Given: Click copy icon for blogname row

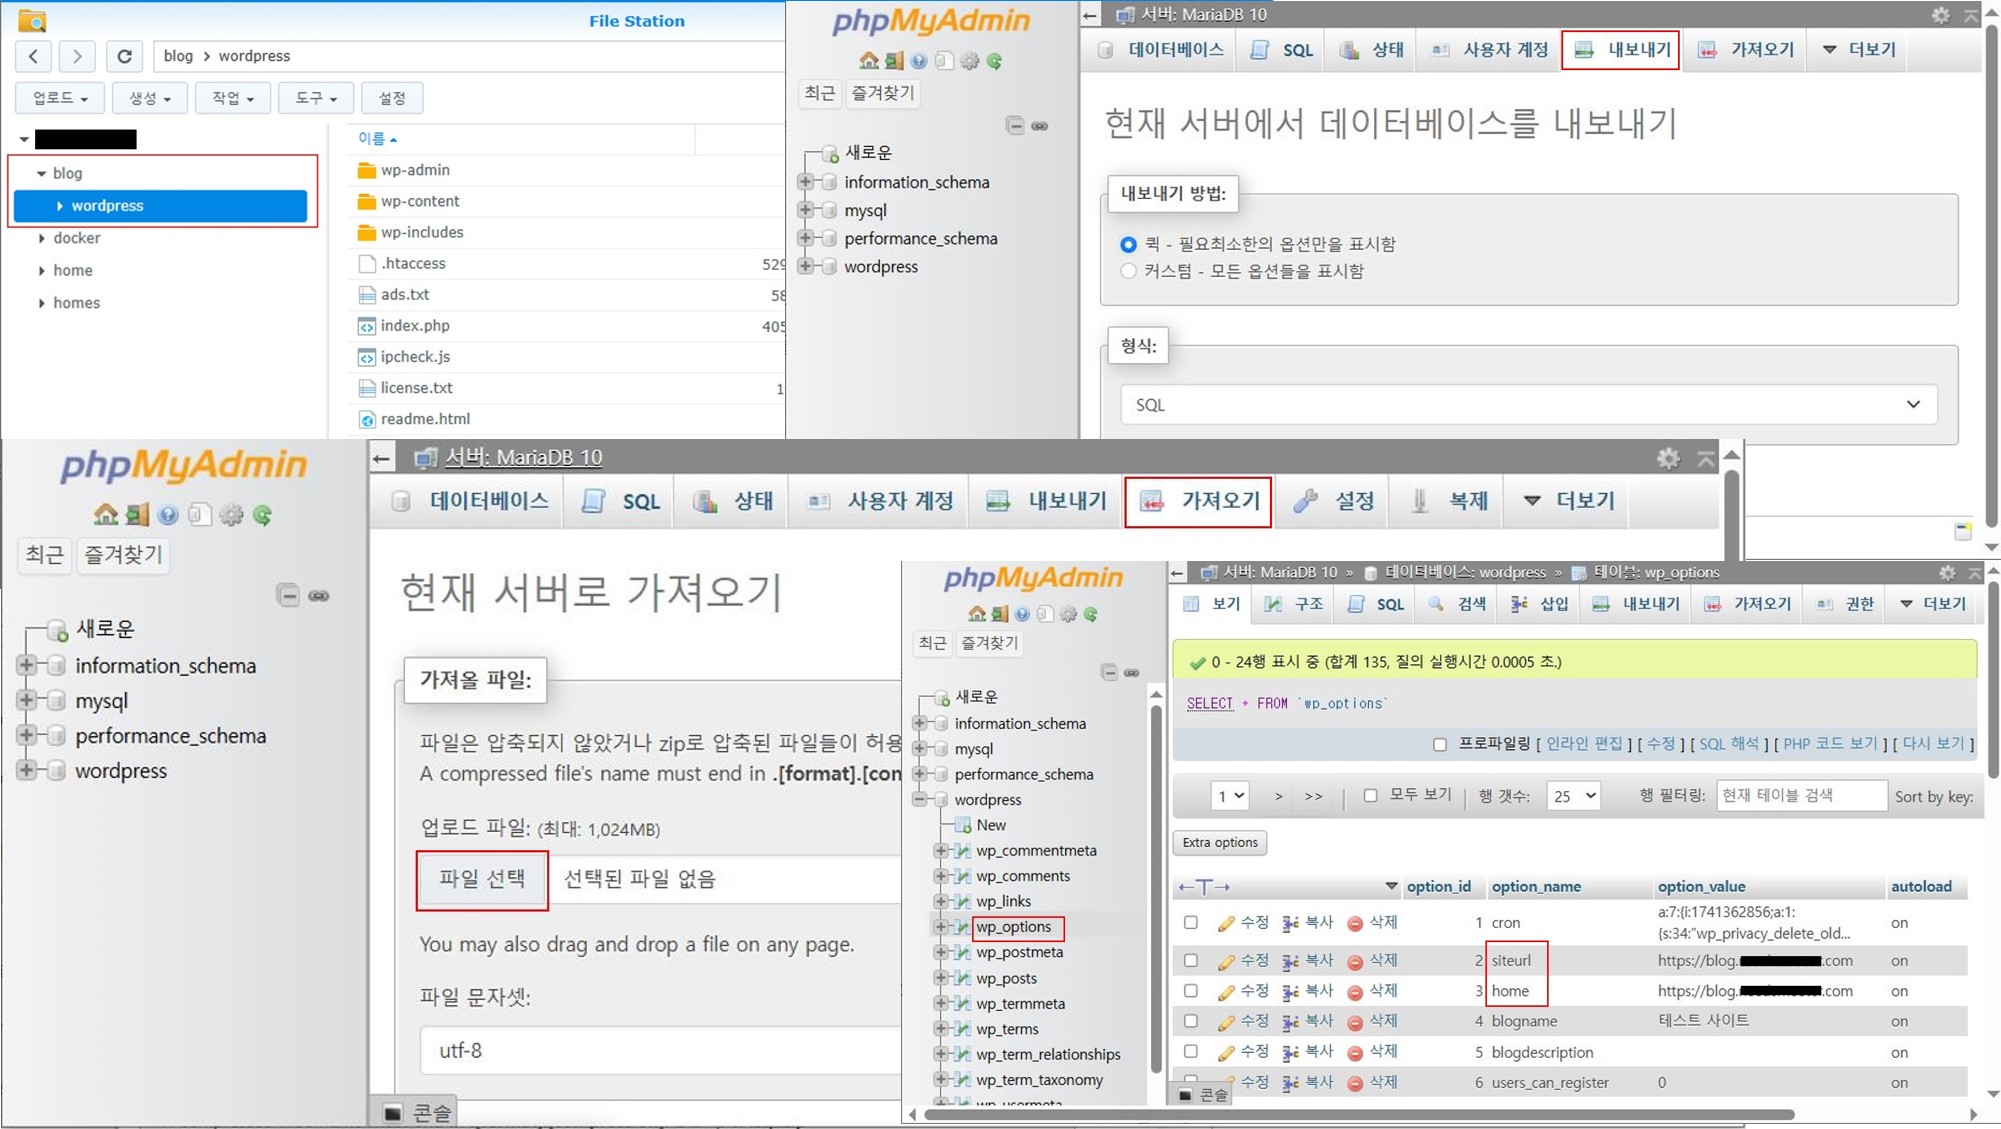Looking at the screenshot, I should tap(1291, 1022).
